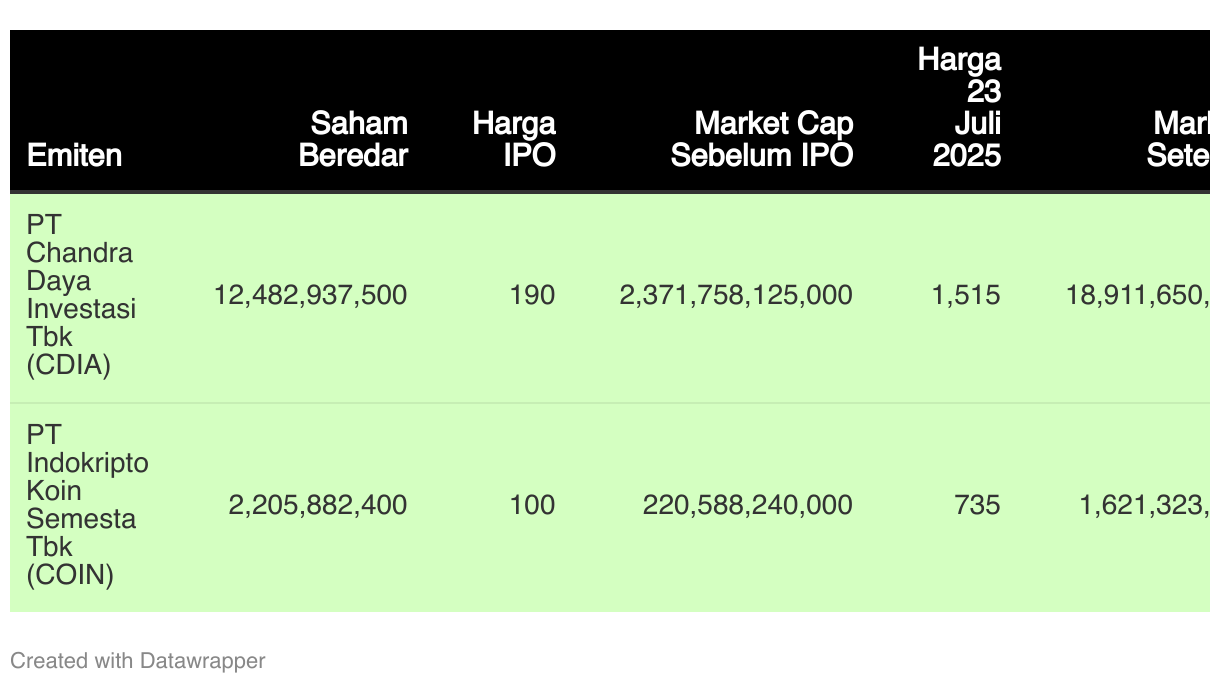The image size is (1220, 684).
Task: Click the truncated 1,621,323 value in COIN row
Action: click(x=1145, y=505)
